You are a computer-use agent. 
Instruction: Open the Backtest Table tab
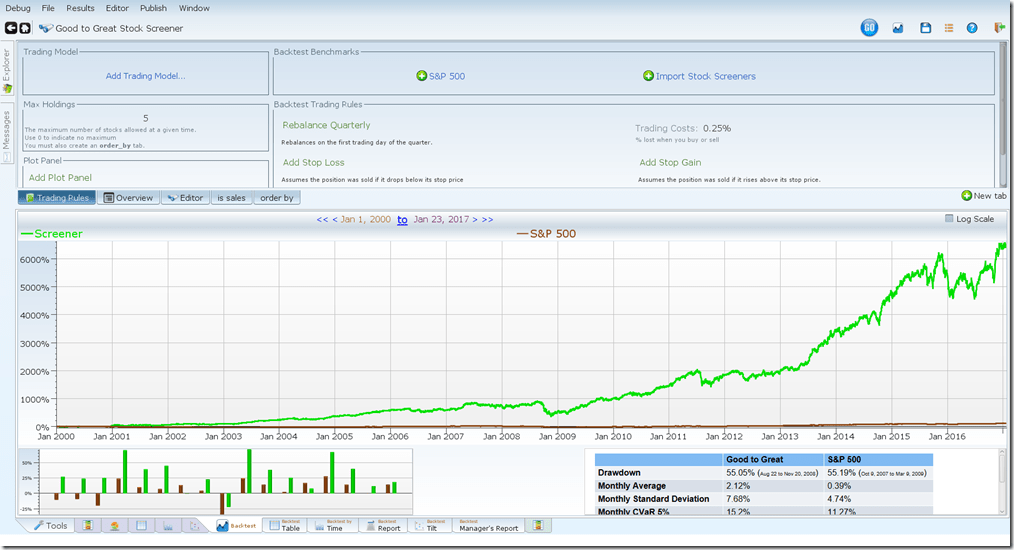(x=285, y=525)
